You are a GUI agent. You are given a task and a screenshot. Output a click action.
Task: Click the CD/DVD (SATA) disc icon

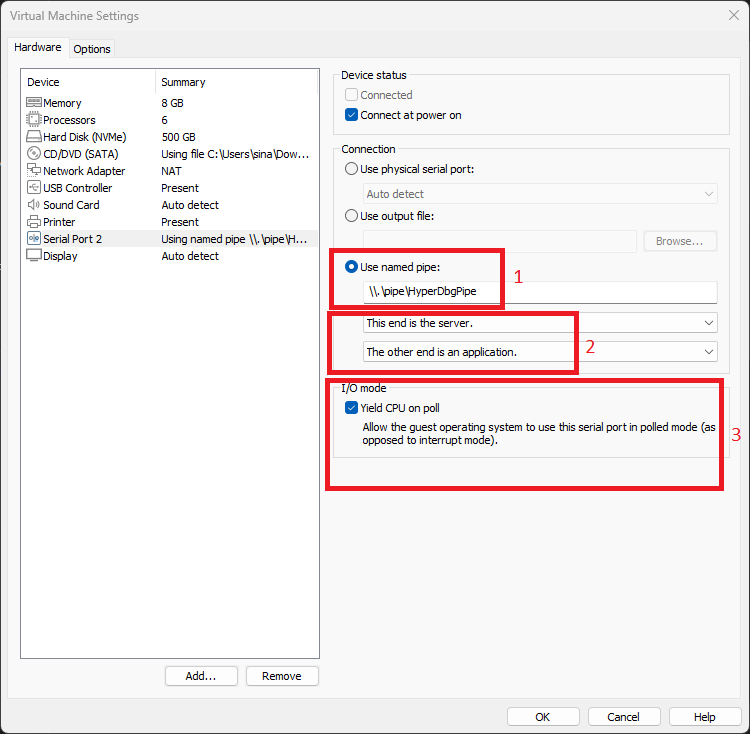click(x=33, y=153)
